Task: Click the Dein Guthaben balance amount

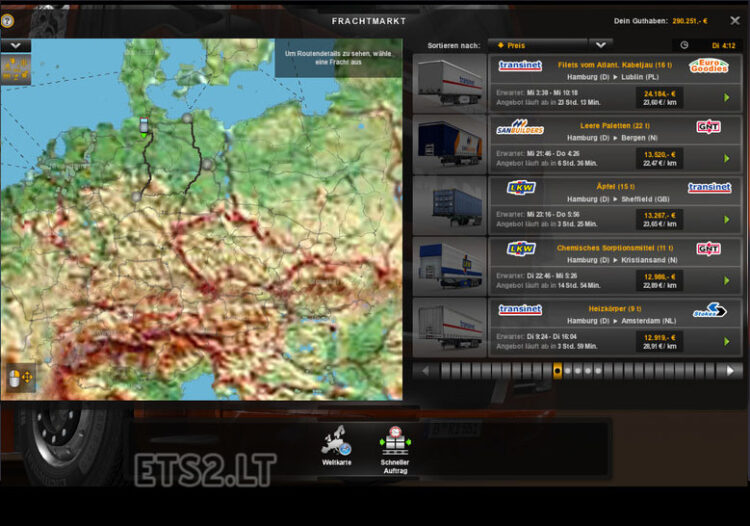Action: point(690,21)
